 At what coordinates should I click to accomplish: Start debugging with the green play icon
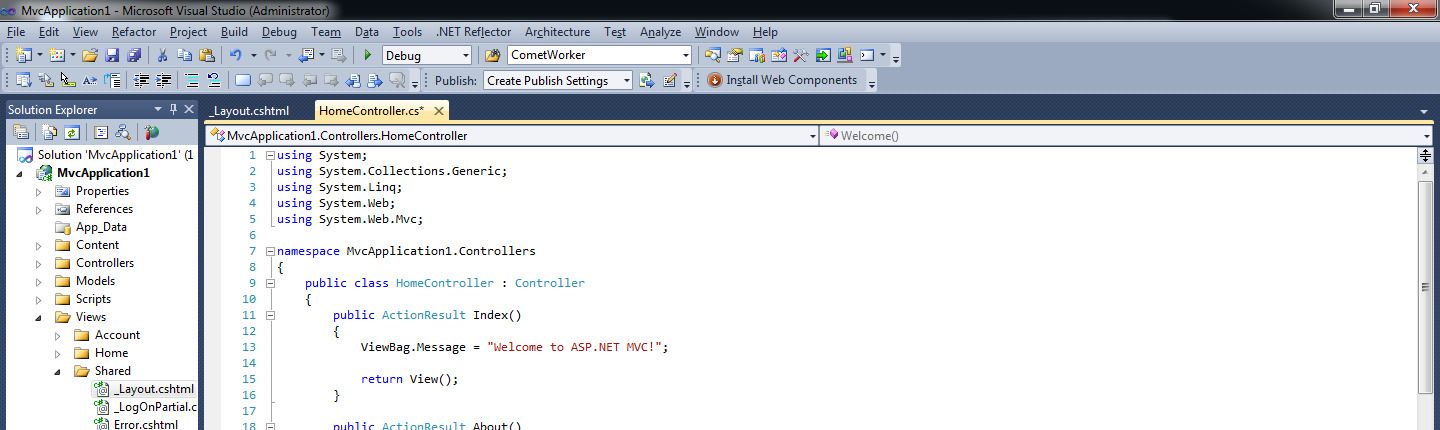(368, 55)
